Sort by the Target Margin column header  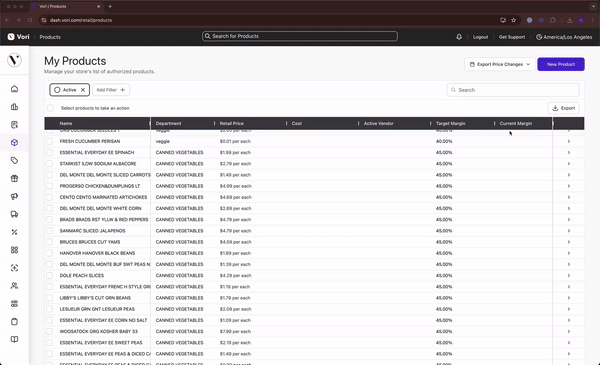pos(450,123)
